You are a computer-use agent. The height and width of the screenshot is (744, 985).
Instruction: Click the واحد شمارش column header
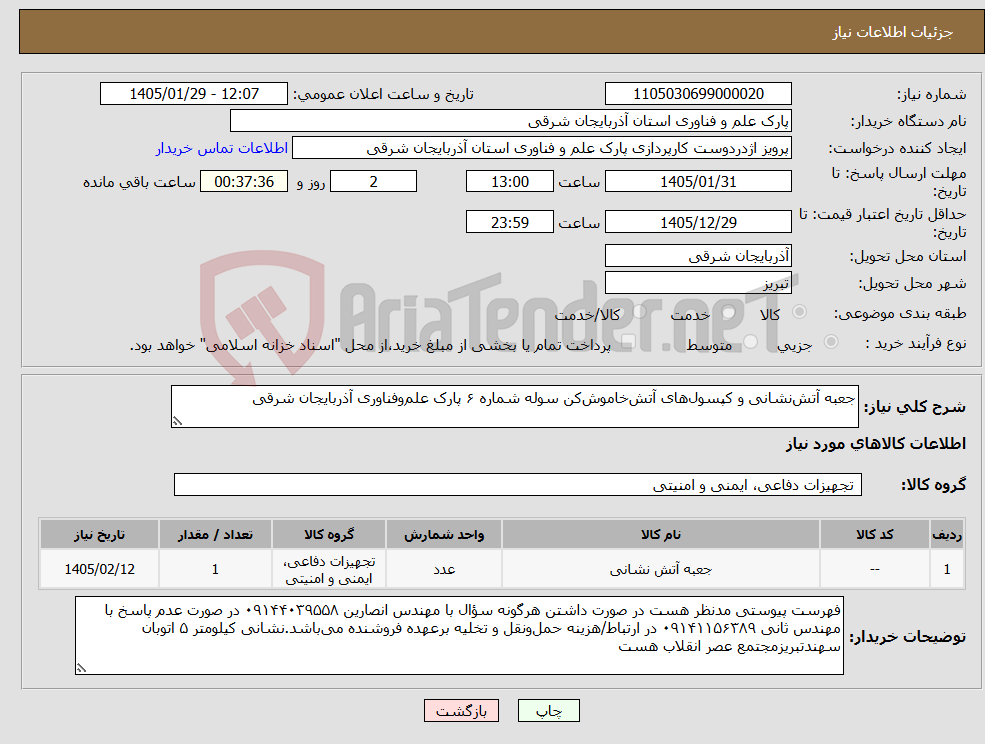[x=444, y=535]
